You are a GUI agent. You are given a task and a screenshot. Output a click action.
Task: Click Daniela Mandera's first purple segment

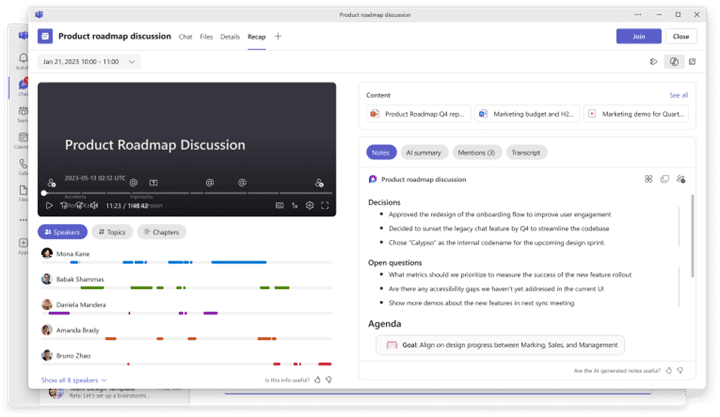(x=59, y=313)
